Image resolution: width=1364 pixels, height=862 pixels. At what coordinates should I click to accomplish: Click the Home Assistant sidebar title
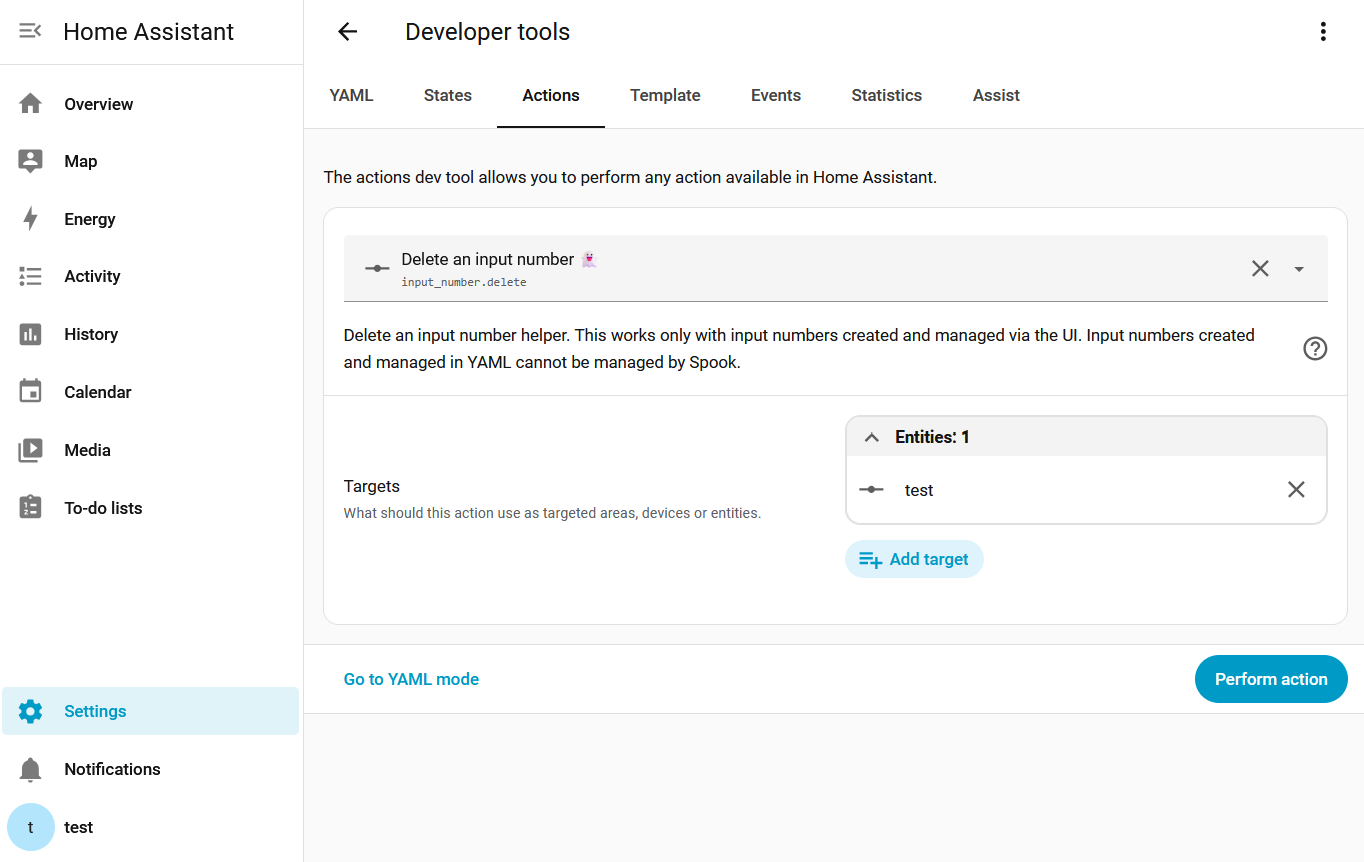tap(148, 32)
